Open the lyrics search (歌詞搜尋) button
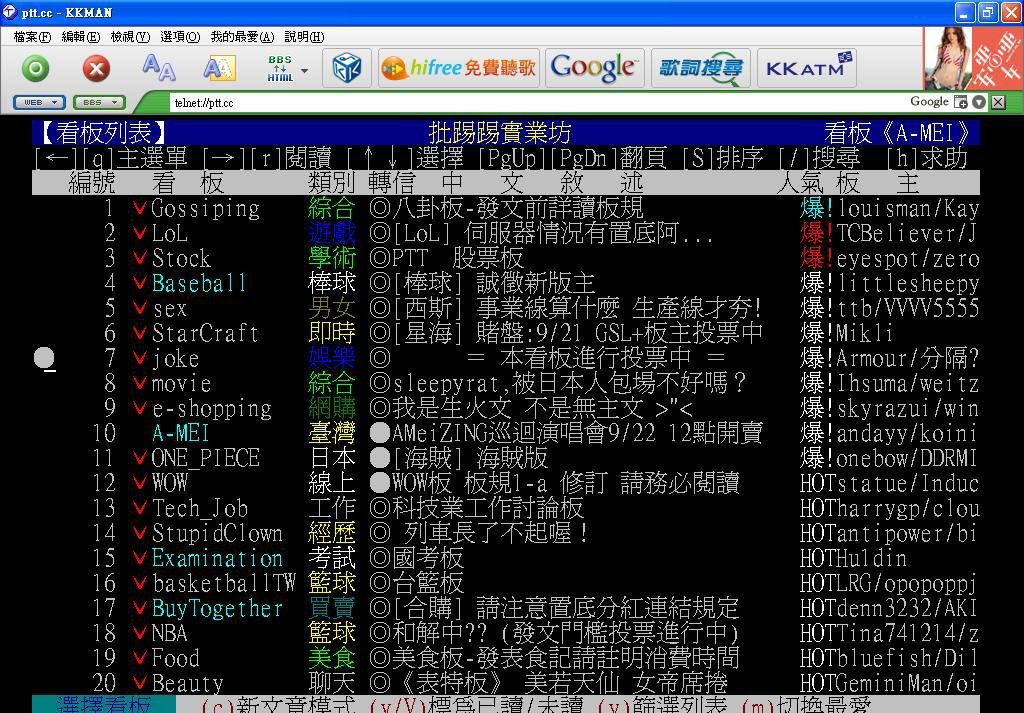 700,68
